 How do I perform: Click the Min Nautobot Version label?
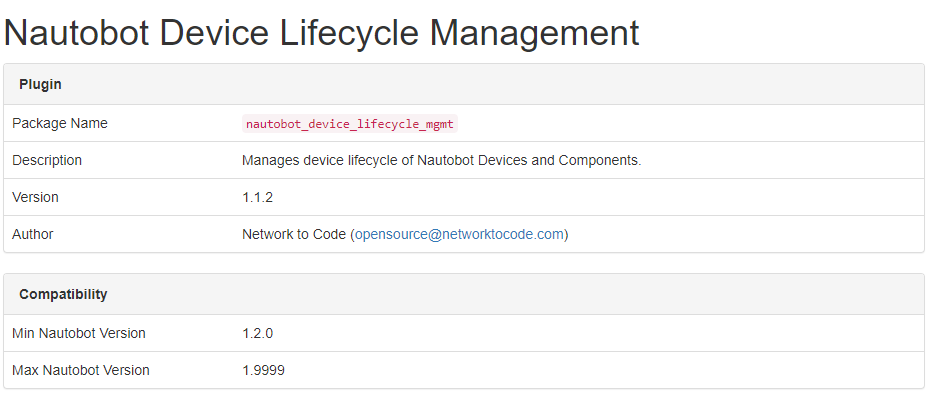pyautogui.click(x=79, y=333)
